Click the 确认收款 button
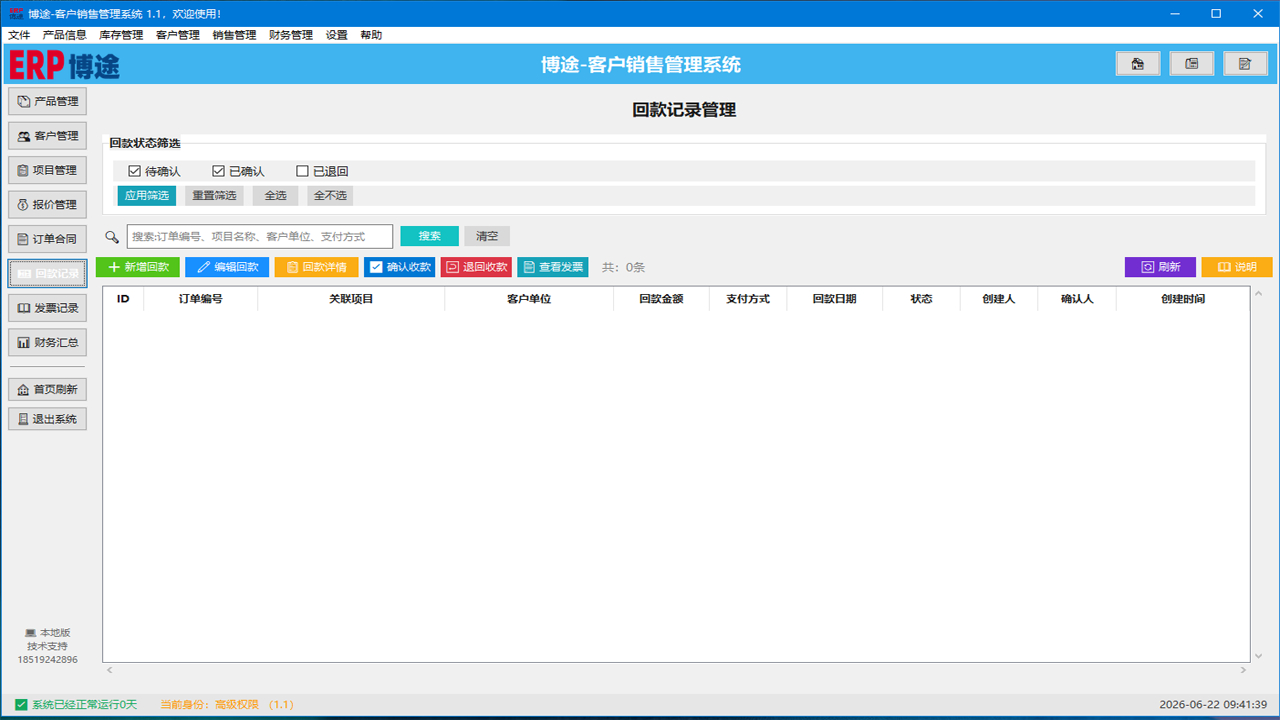1280x720 pixels. point(399,267)
